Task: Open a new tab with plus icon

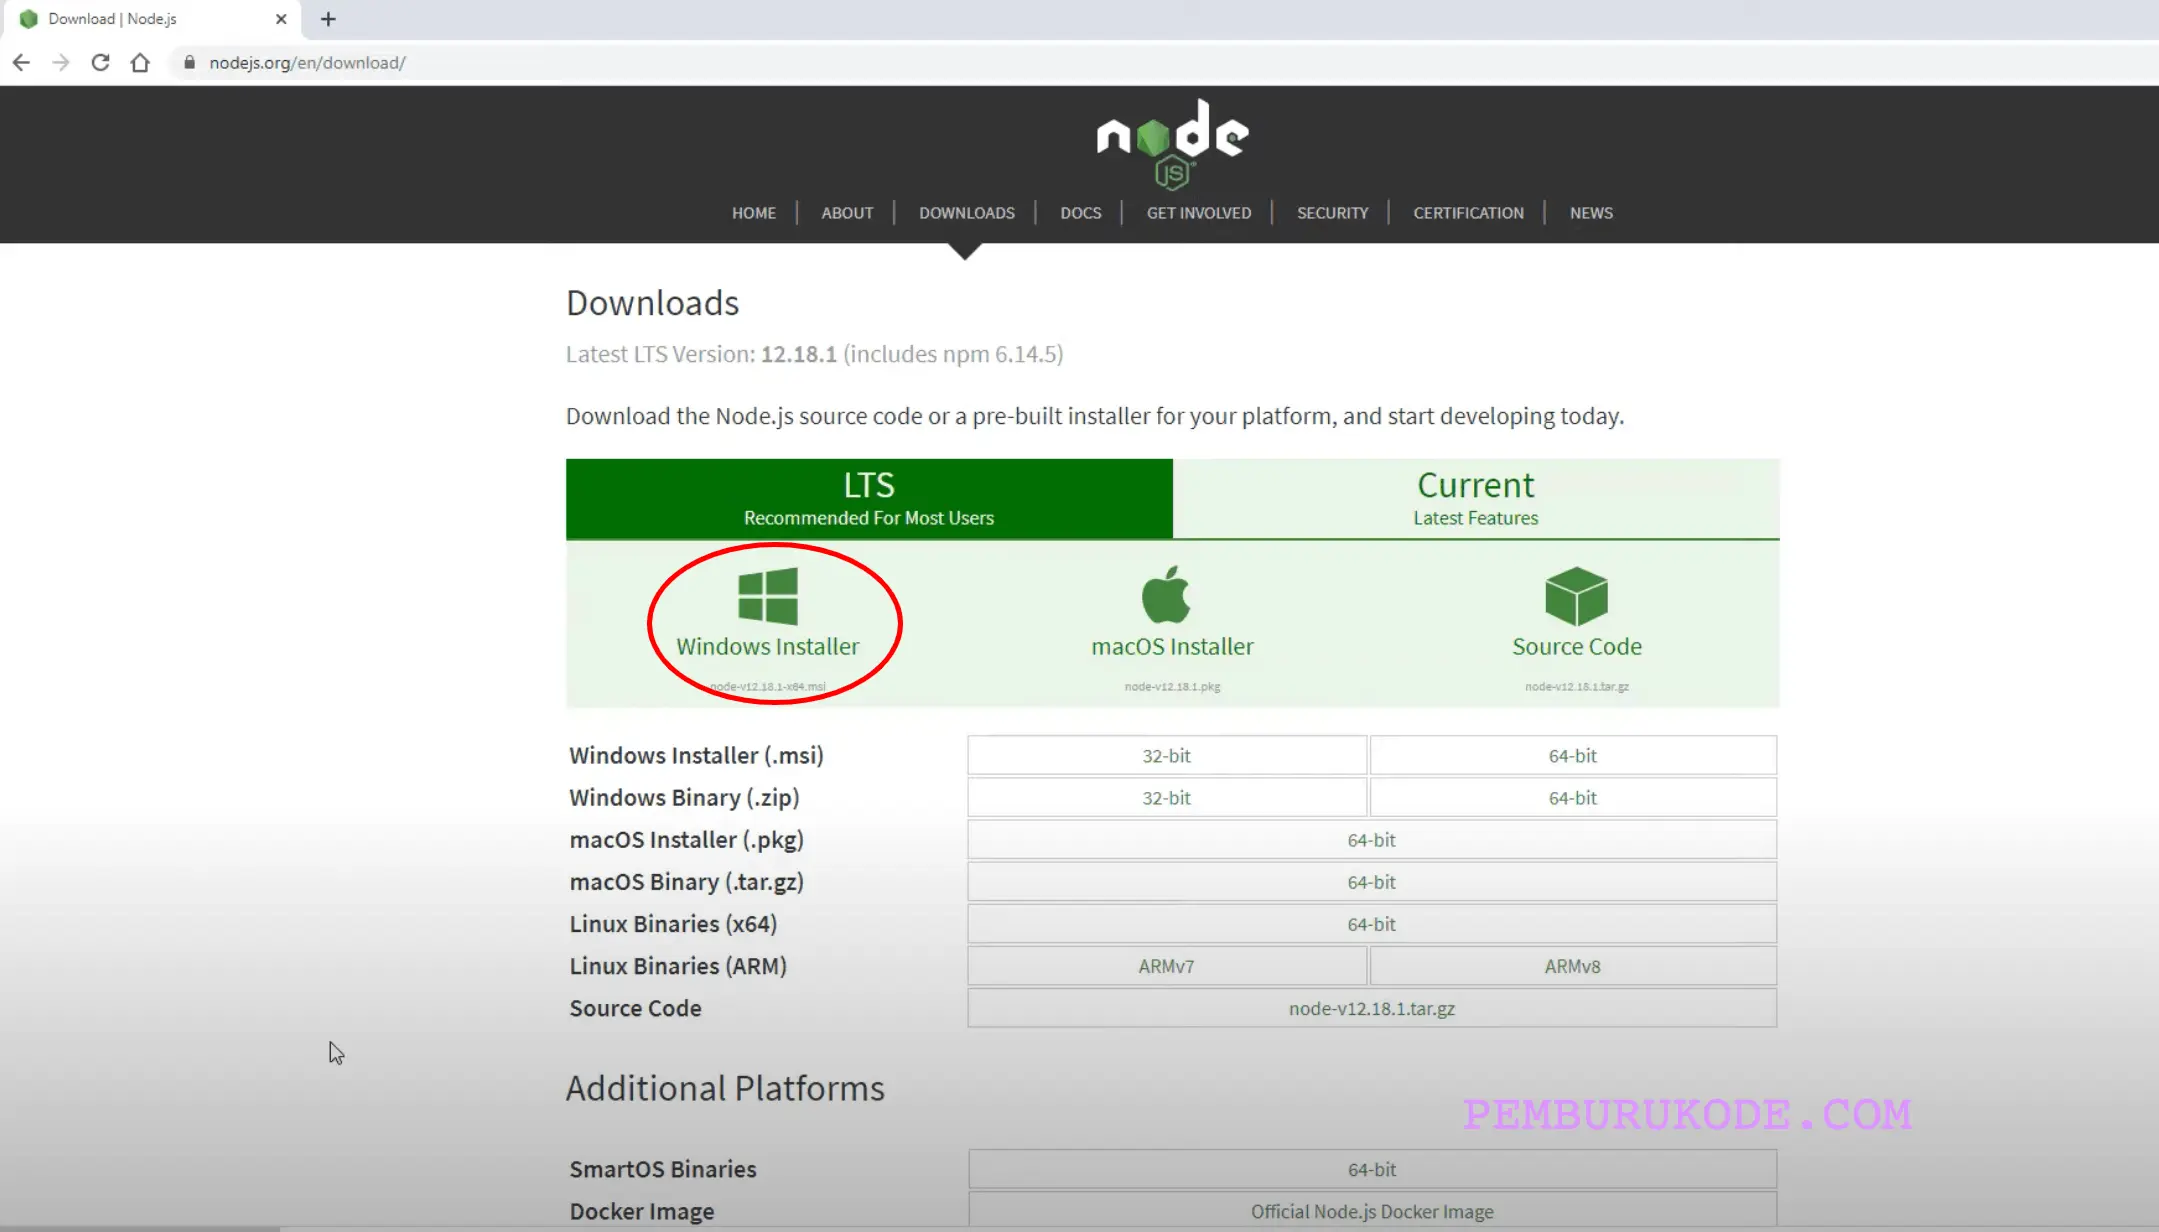Action: coord(328,19)
